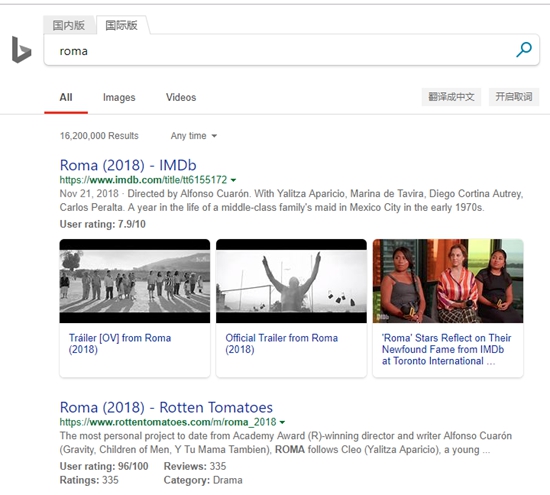550x495 pixels.
Task: Open the Images results tab
Action: [x=119, y=97]
